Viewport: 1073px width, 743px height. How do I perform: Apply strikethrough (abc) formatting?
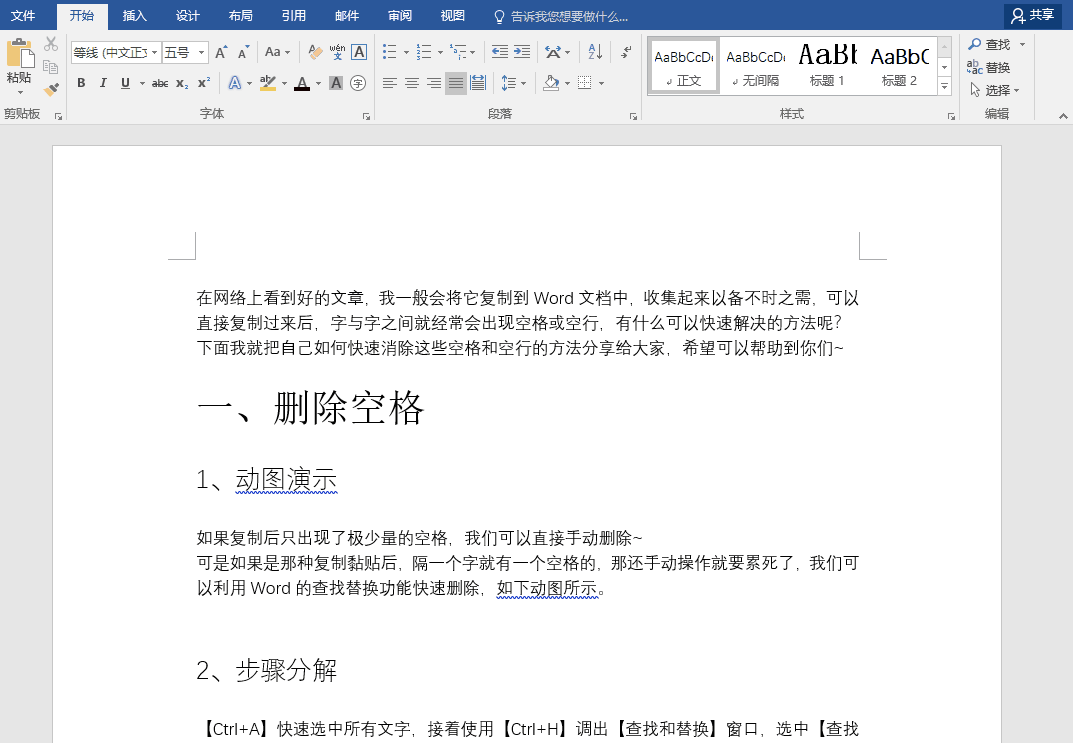click(x=160, y=83)
